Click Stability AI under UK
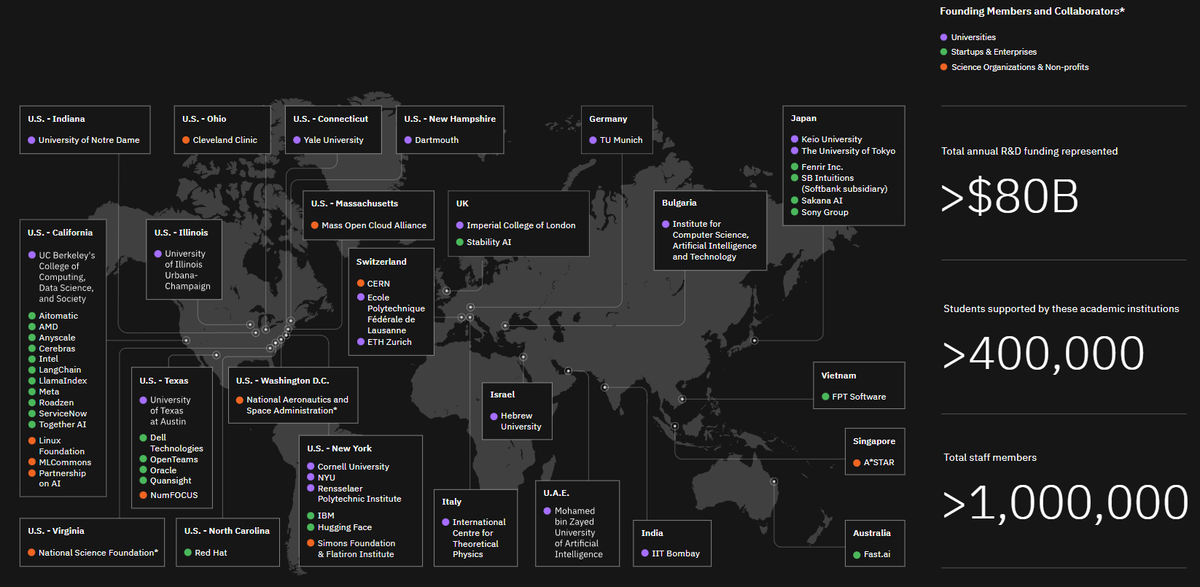Image resolution: width=1200 pixels, height=587 pixels. pyautogui.click(x=489, y=242)
